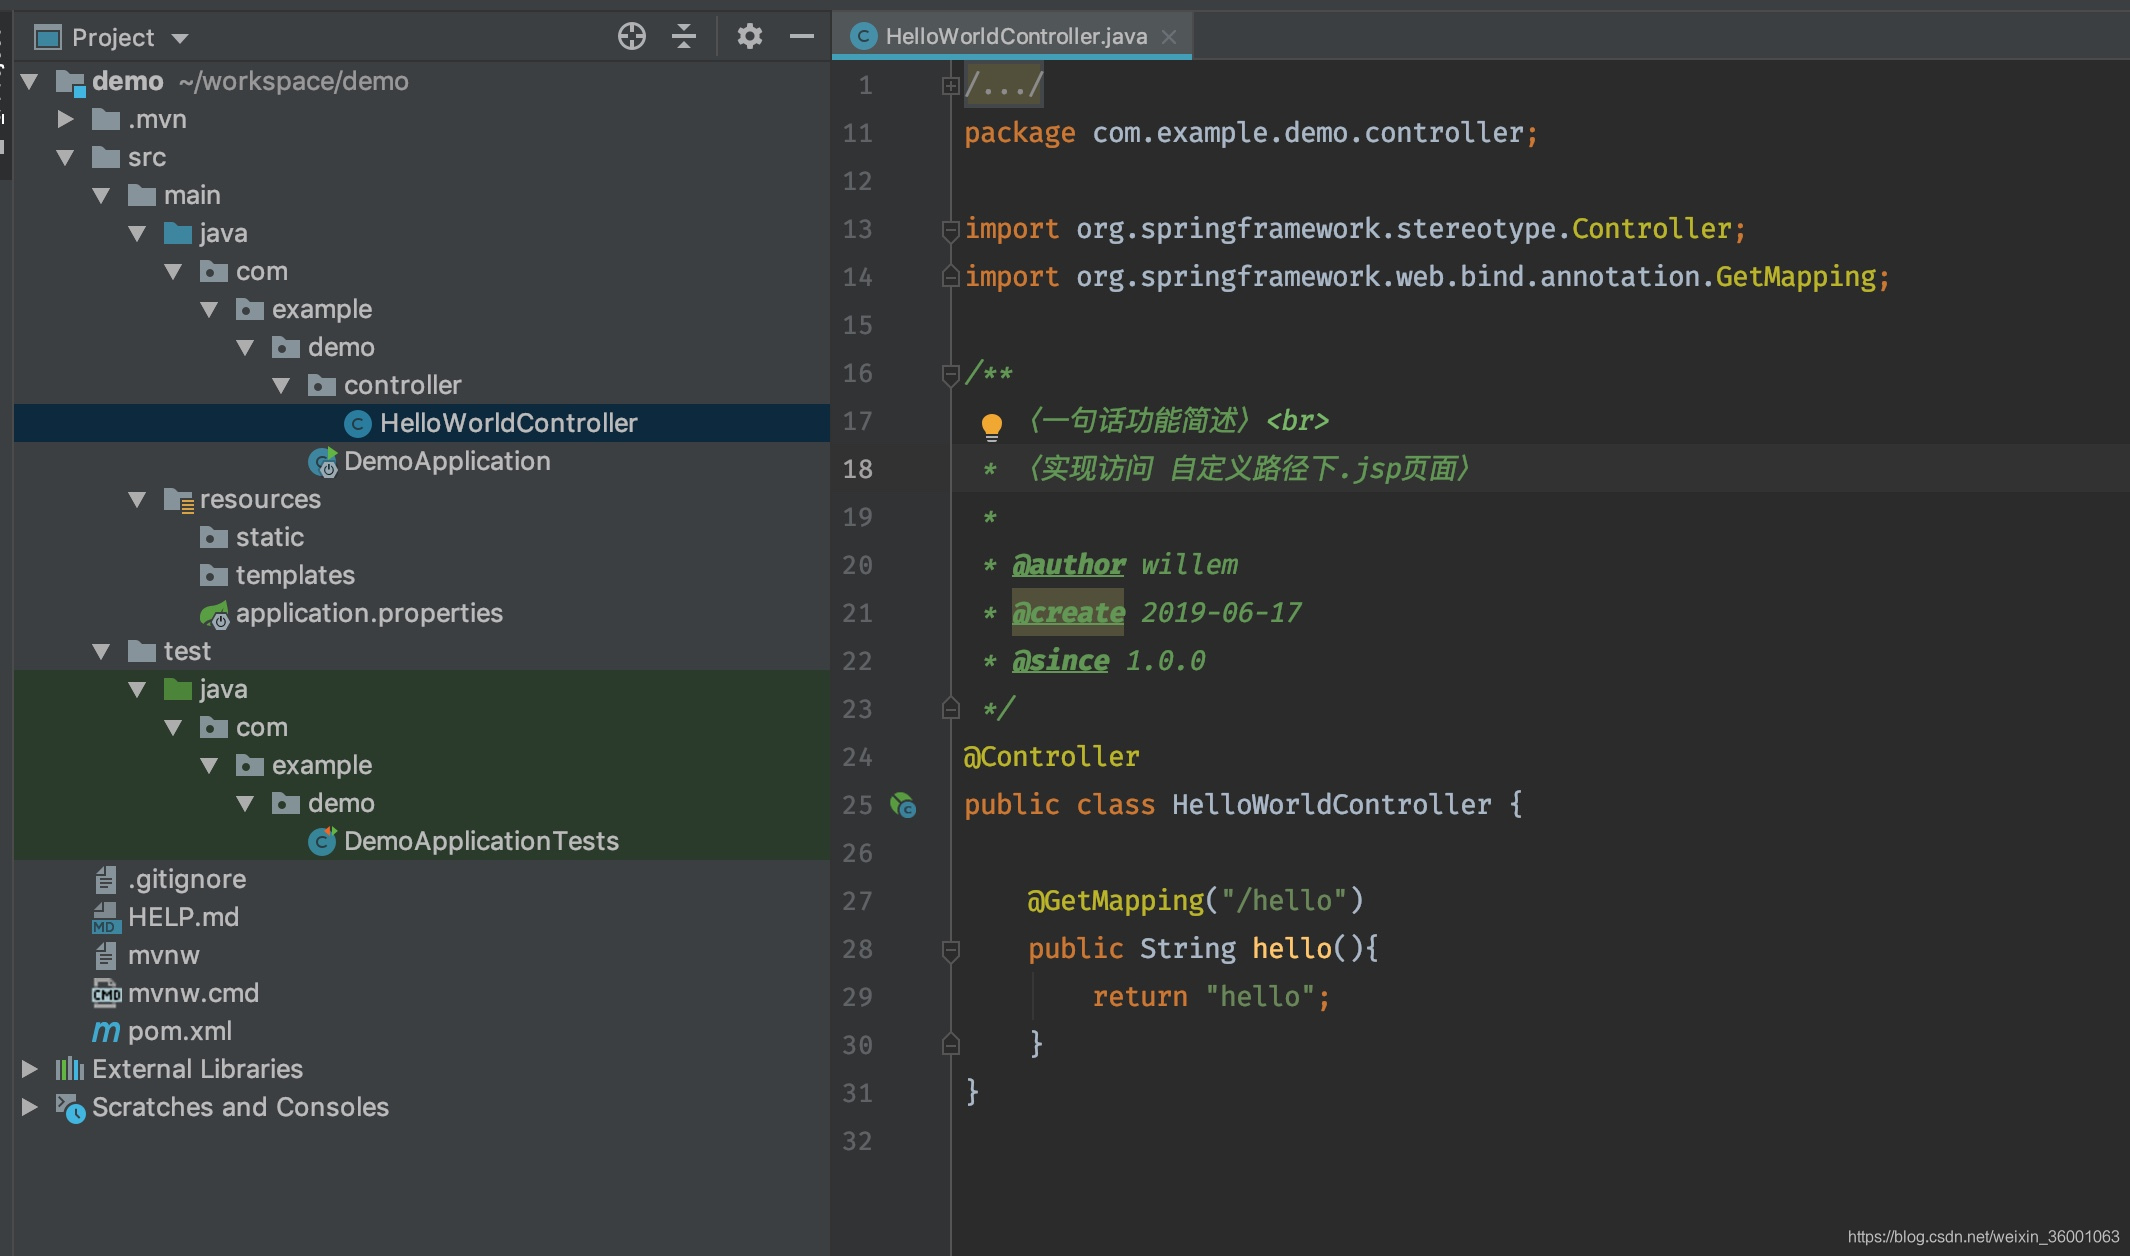The image size is (2130, 1256).
Task: Fold the Javadoc comment at line 16
Action: [950, 374]
